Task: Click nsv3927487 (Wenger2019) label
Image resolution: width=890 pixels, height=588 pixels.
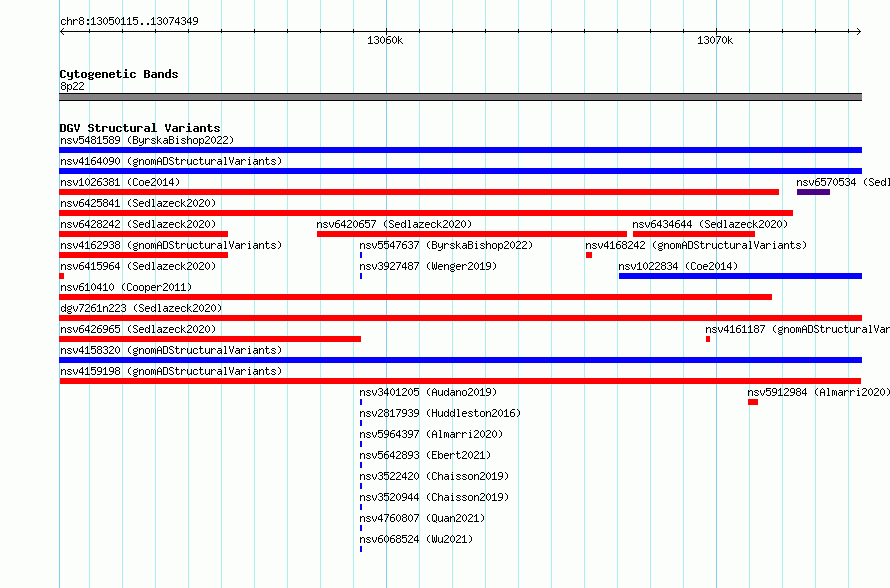Action: click(428, 266)
